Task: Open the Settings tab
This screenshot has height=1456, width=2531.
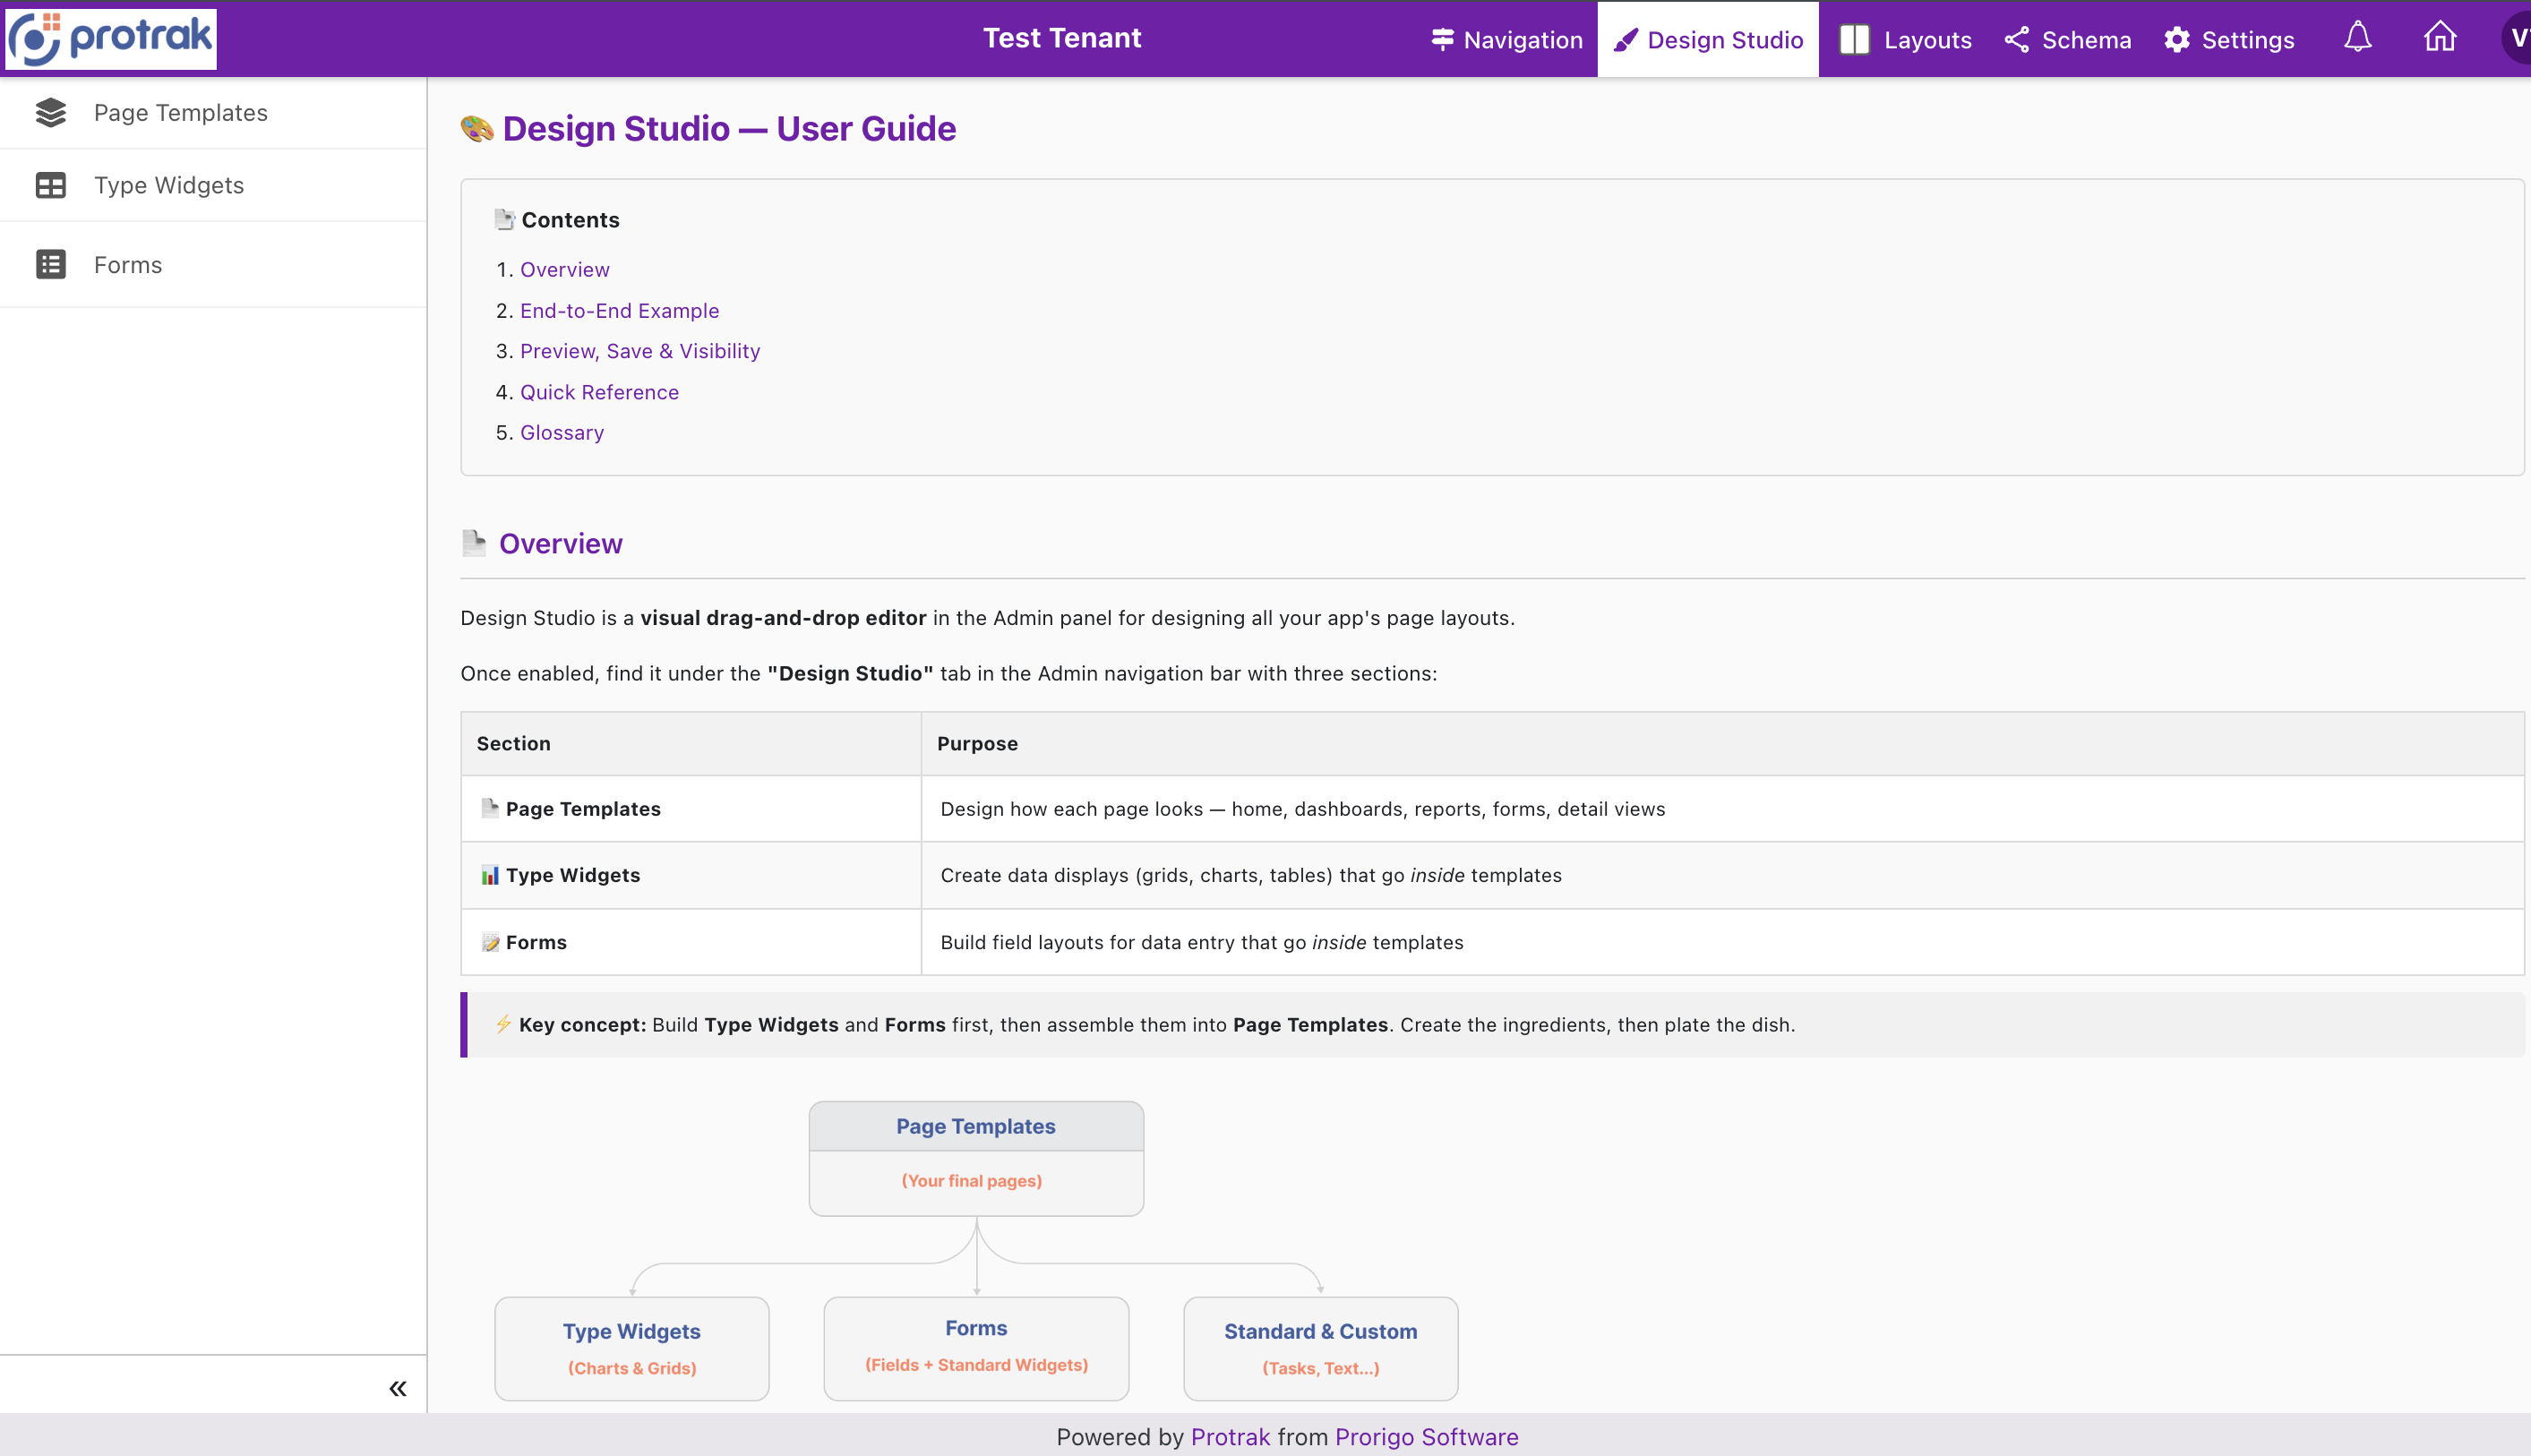Action: [2228, 39]
